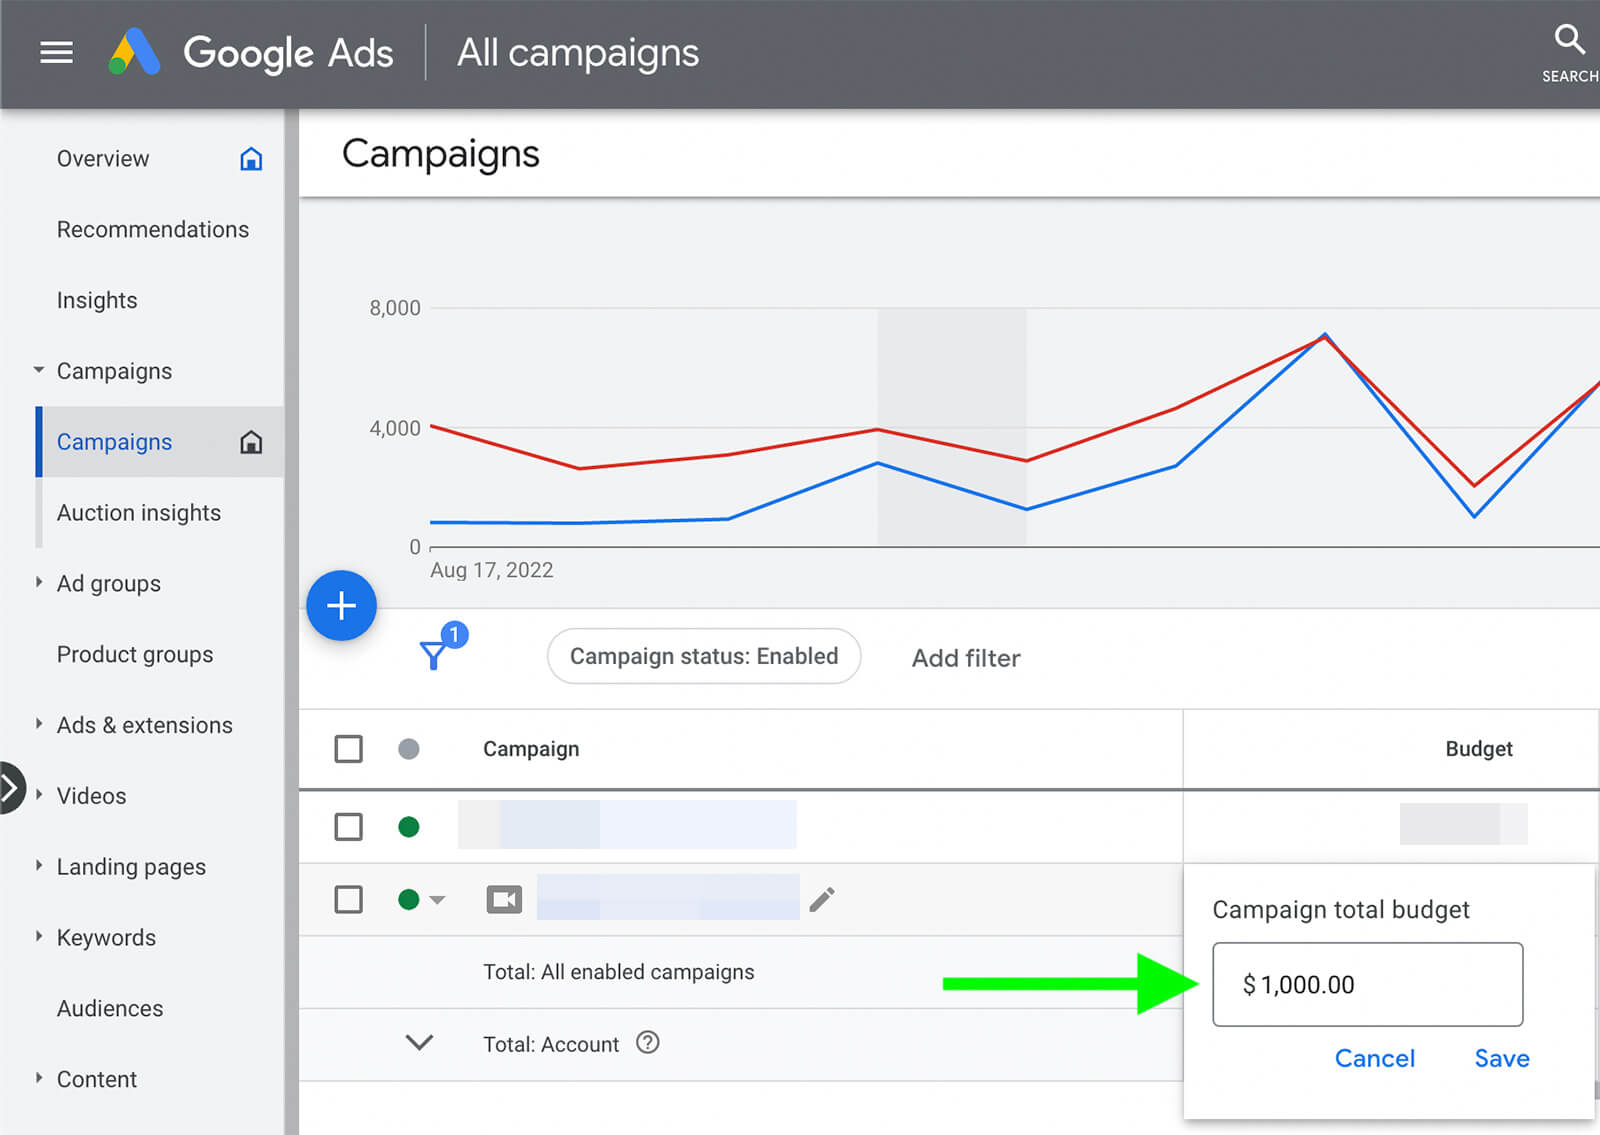This screenshot has width=1600, height=1135.
Task: Click the blue plus new campaign button
Action: (341, 605)
